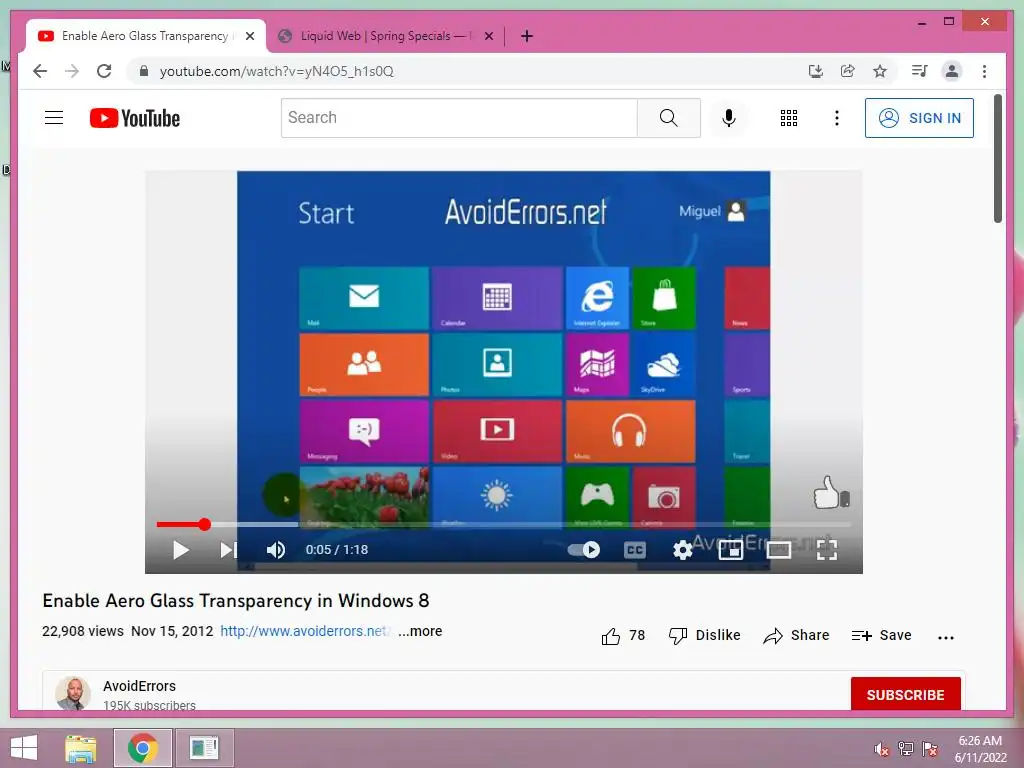The image size is (1024, 768).
Task: Open Windows Start button
Action: pos(24,748)
